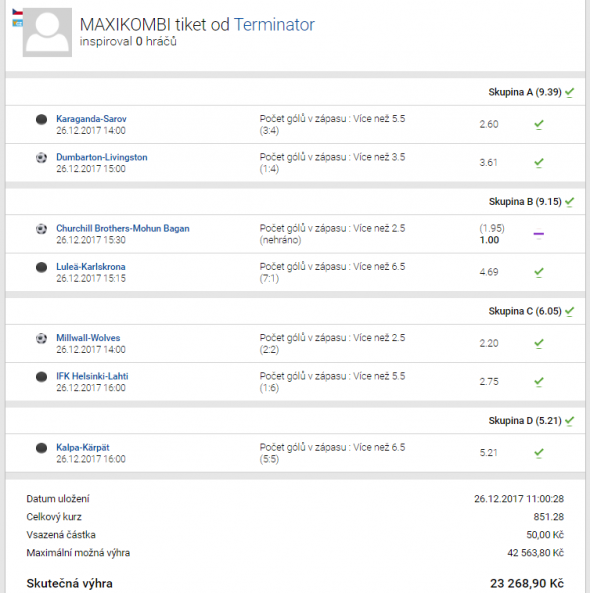
Task: Click the Skupina C (6.05) group header
Action: [525, 311]
